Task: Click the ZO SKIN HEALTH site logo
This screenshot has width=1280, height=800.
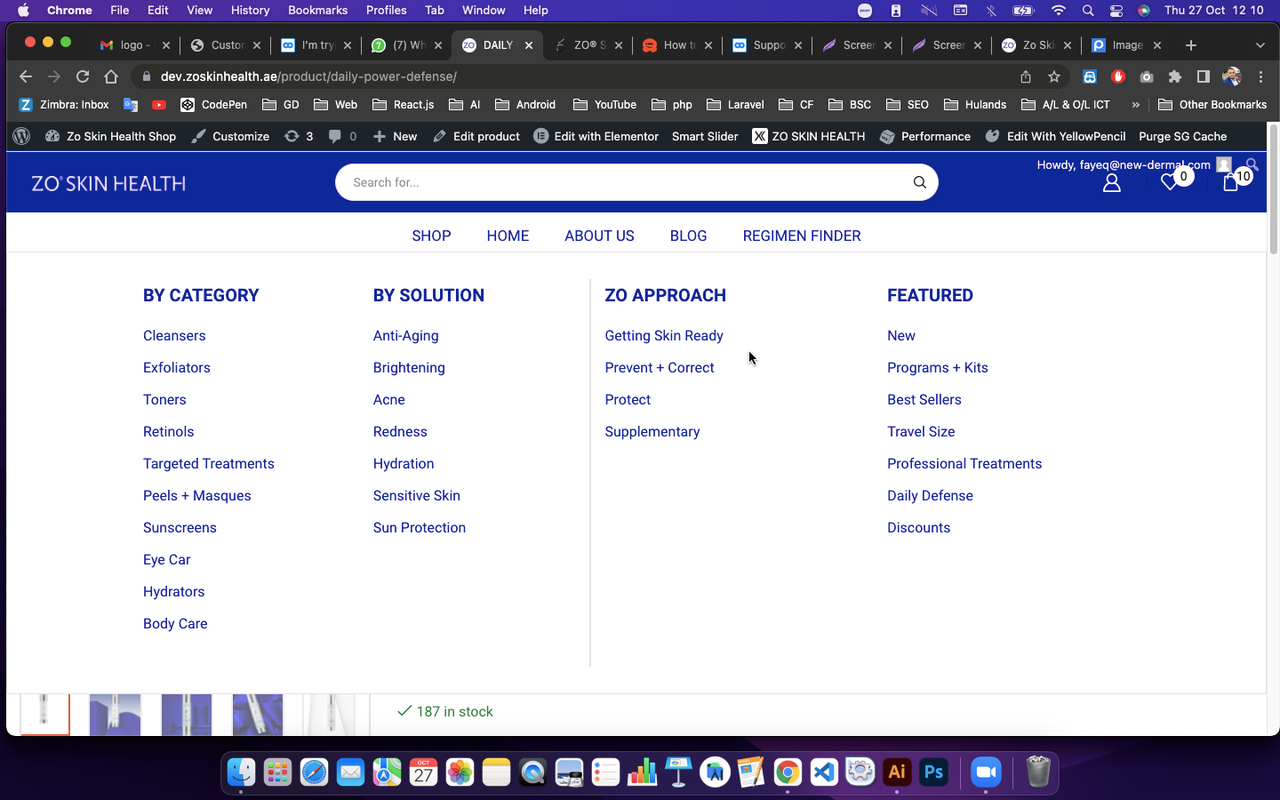Action: pos(108,183)
